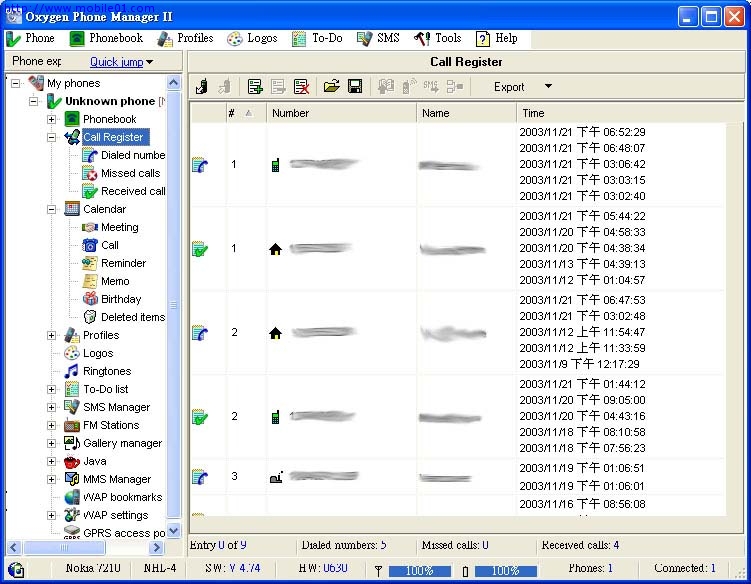Open the Quick jump dropdown
This screenshot has height=584, width=751.
pyautogui.click(x=122, y=62)
